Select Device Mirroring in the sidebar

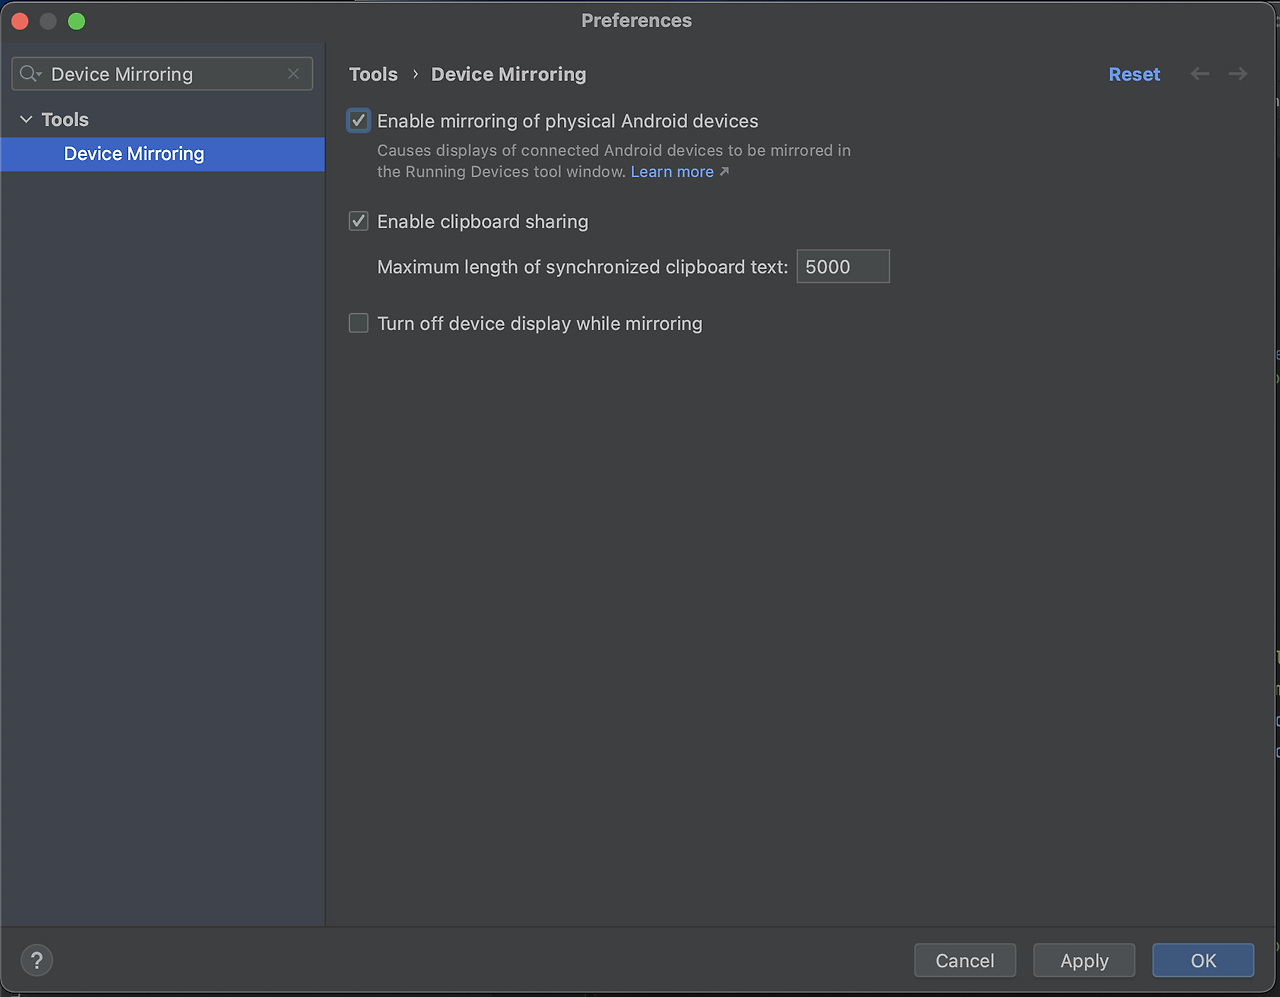coord(134,154)
